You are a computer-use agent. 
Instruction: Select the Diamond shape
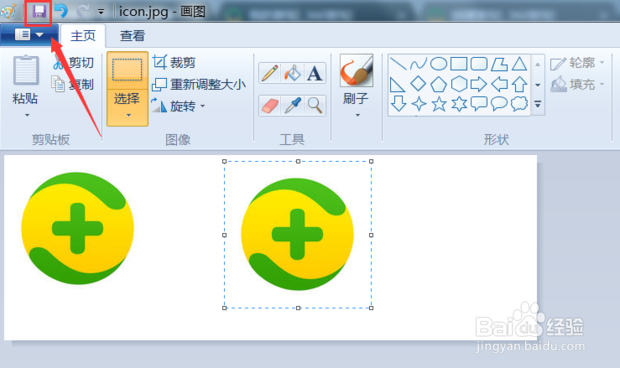point(418,84)
